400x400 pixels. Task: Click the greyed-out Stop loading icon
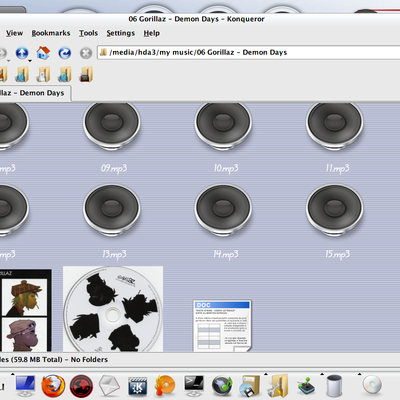pos(86,53)
